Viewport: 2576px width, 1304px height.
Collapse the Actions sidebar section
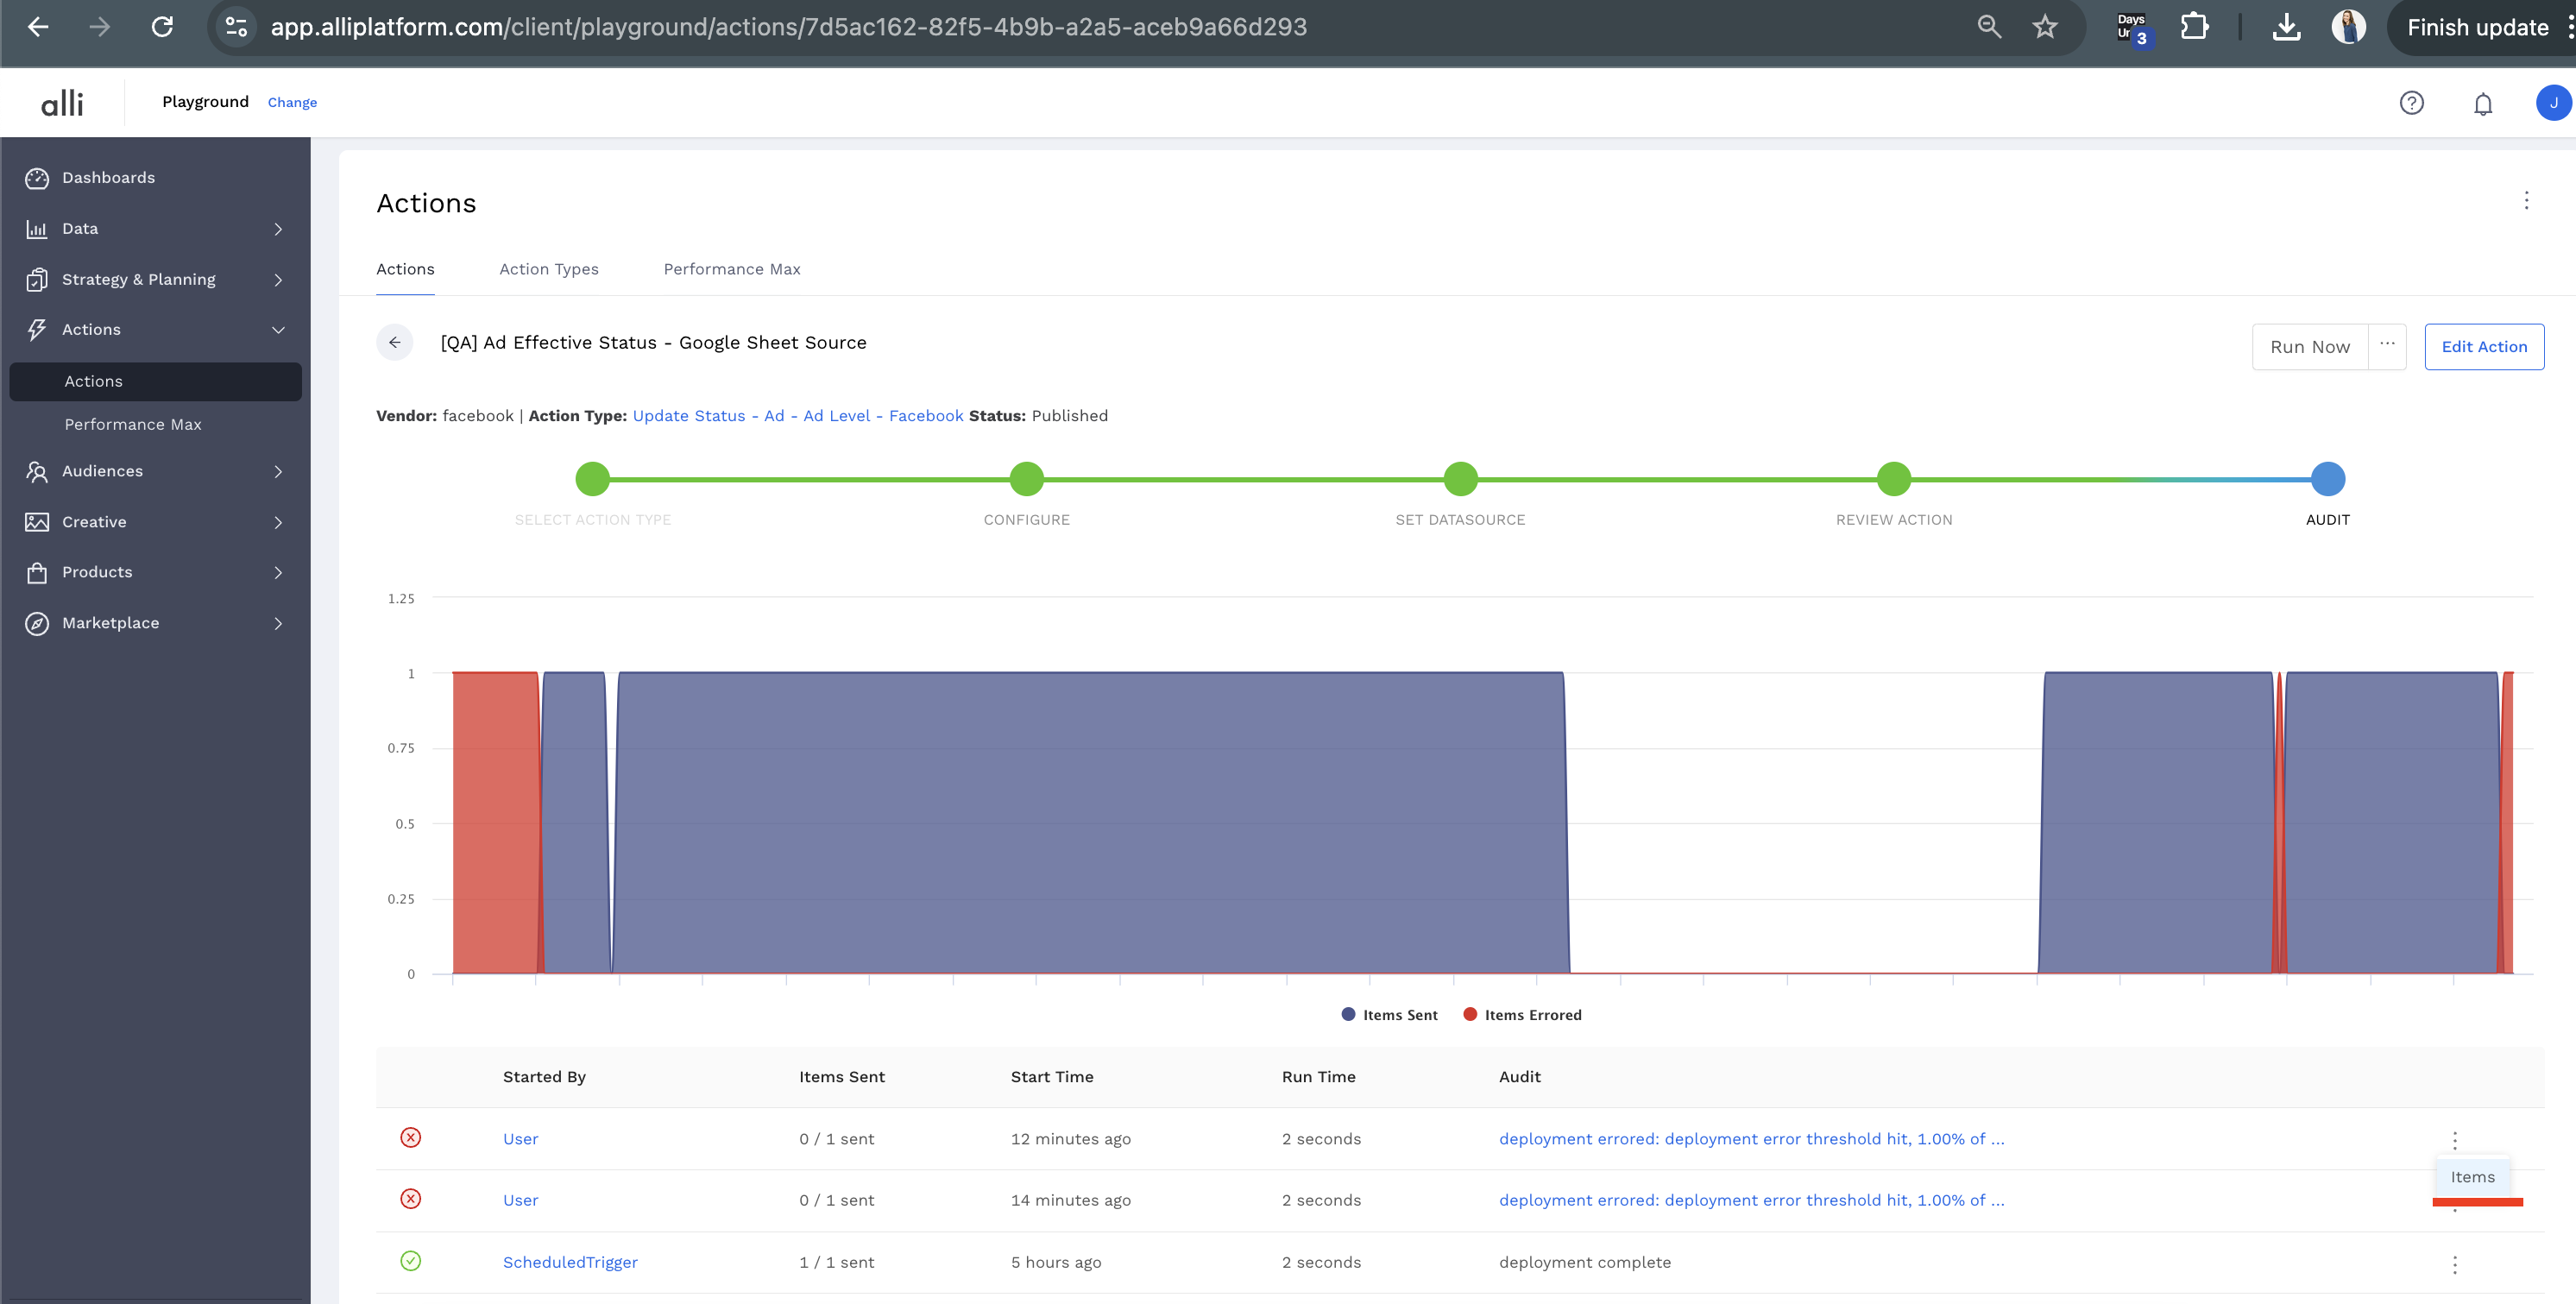[278, 330]
